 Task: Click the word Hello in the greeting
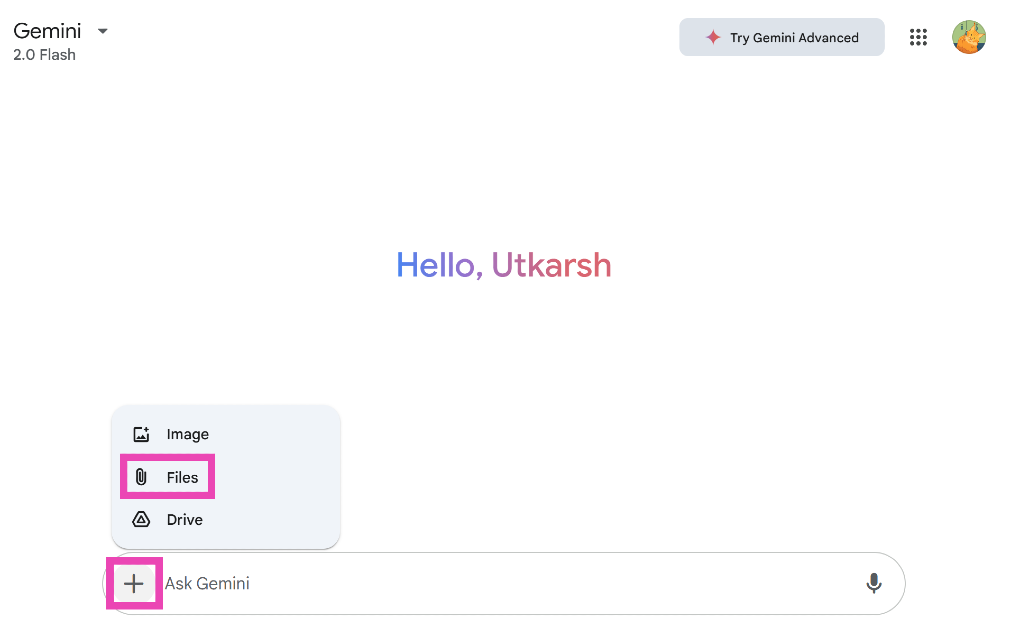click(438, 265)
